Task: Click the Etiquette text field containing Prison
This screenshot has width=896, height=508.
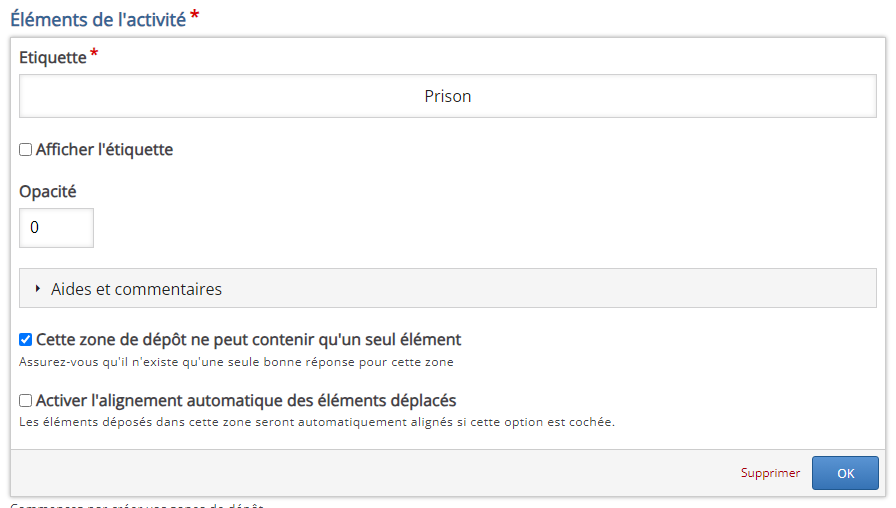Action: pyautogui.click(x=447, y=97)
